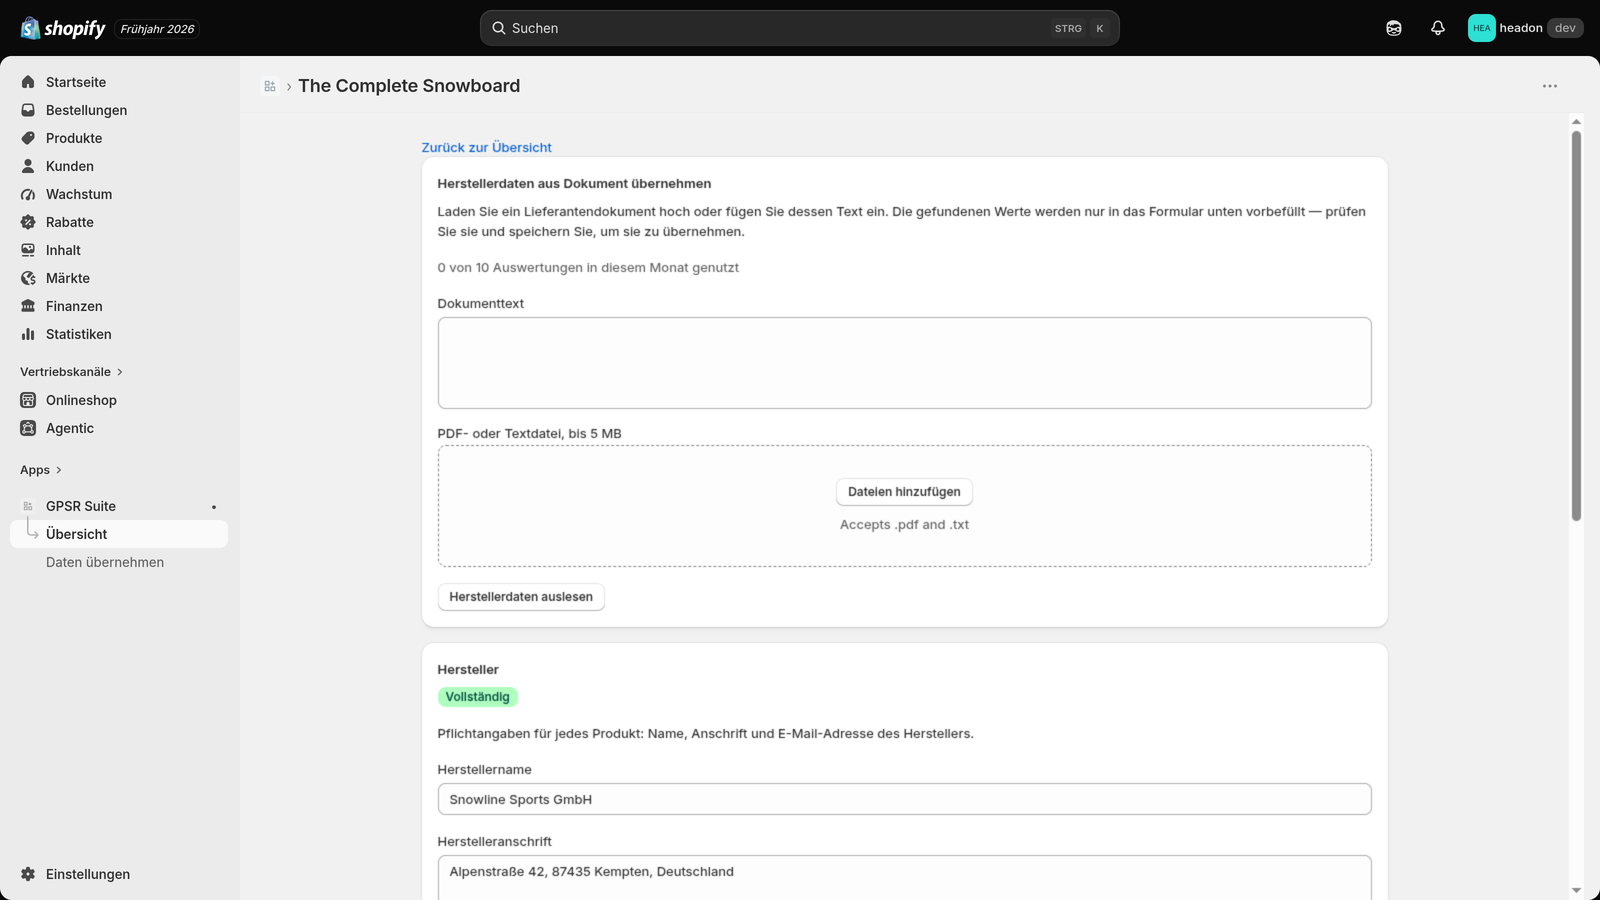Open Produkte in the sidebar
Screen dimensions: 1600x900
119,138
